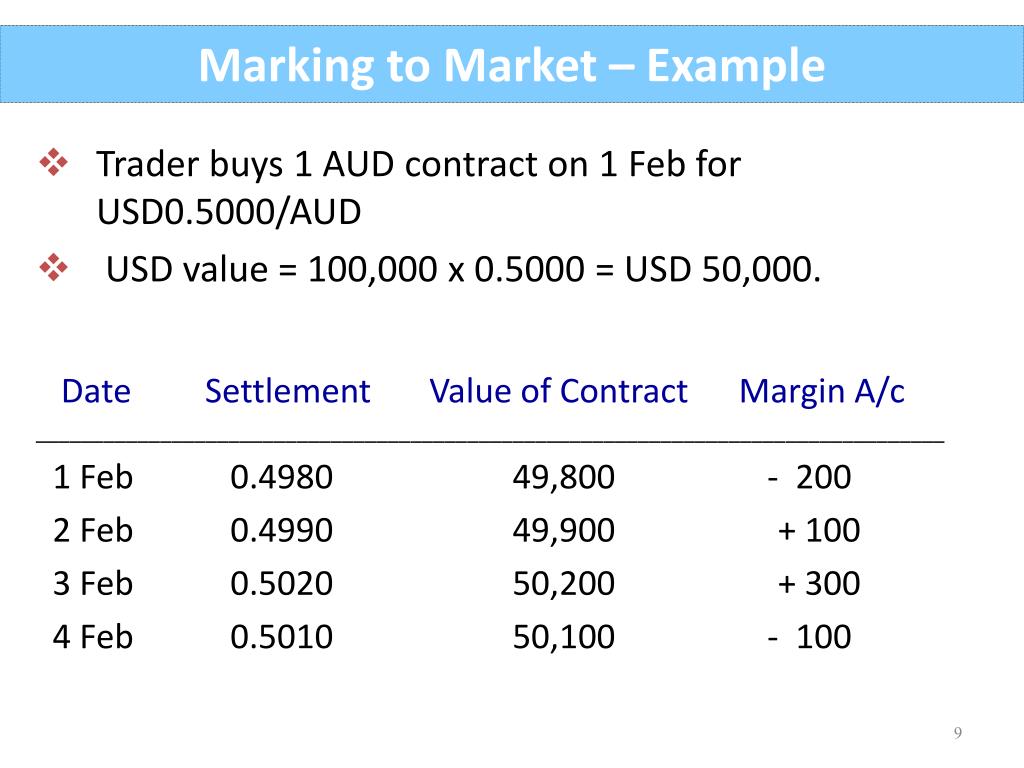
Task: Select the 'Marking to Market – Example' title
Action: click(x=511, y=65)
